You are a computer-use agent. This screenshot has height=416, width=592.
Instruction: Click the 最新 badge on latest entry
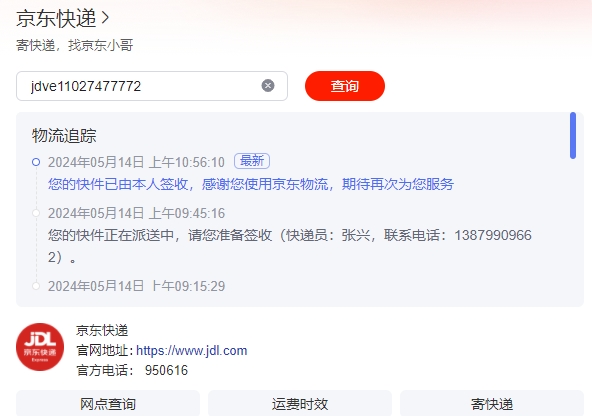pyautogui.click(x=252, y=161)
